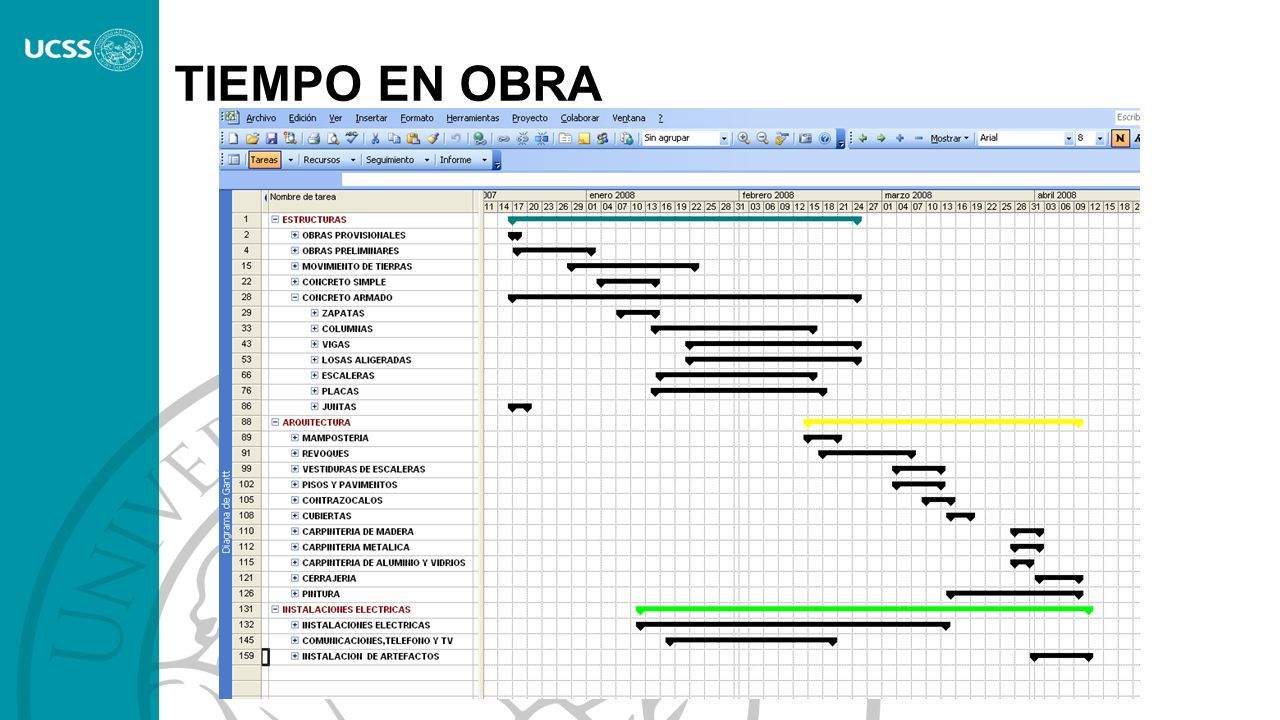Image resolution: width=1280 pixels, height=720 pixels.
Task: Select the green INSTALACIONES ELECTRICAS Gantt bar
Action: point(864,609)
